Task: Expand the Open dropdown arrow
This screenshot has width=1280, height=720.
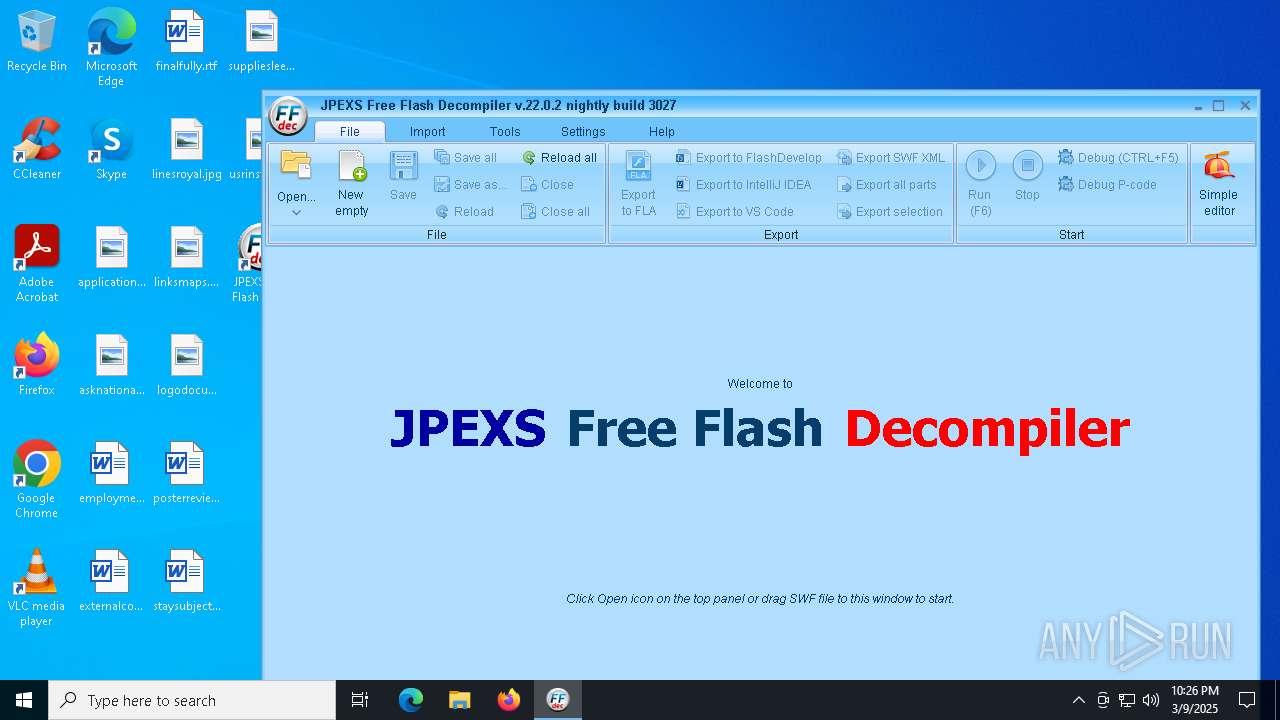Action: point(296,212)
